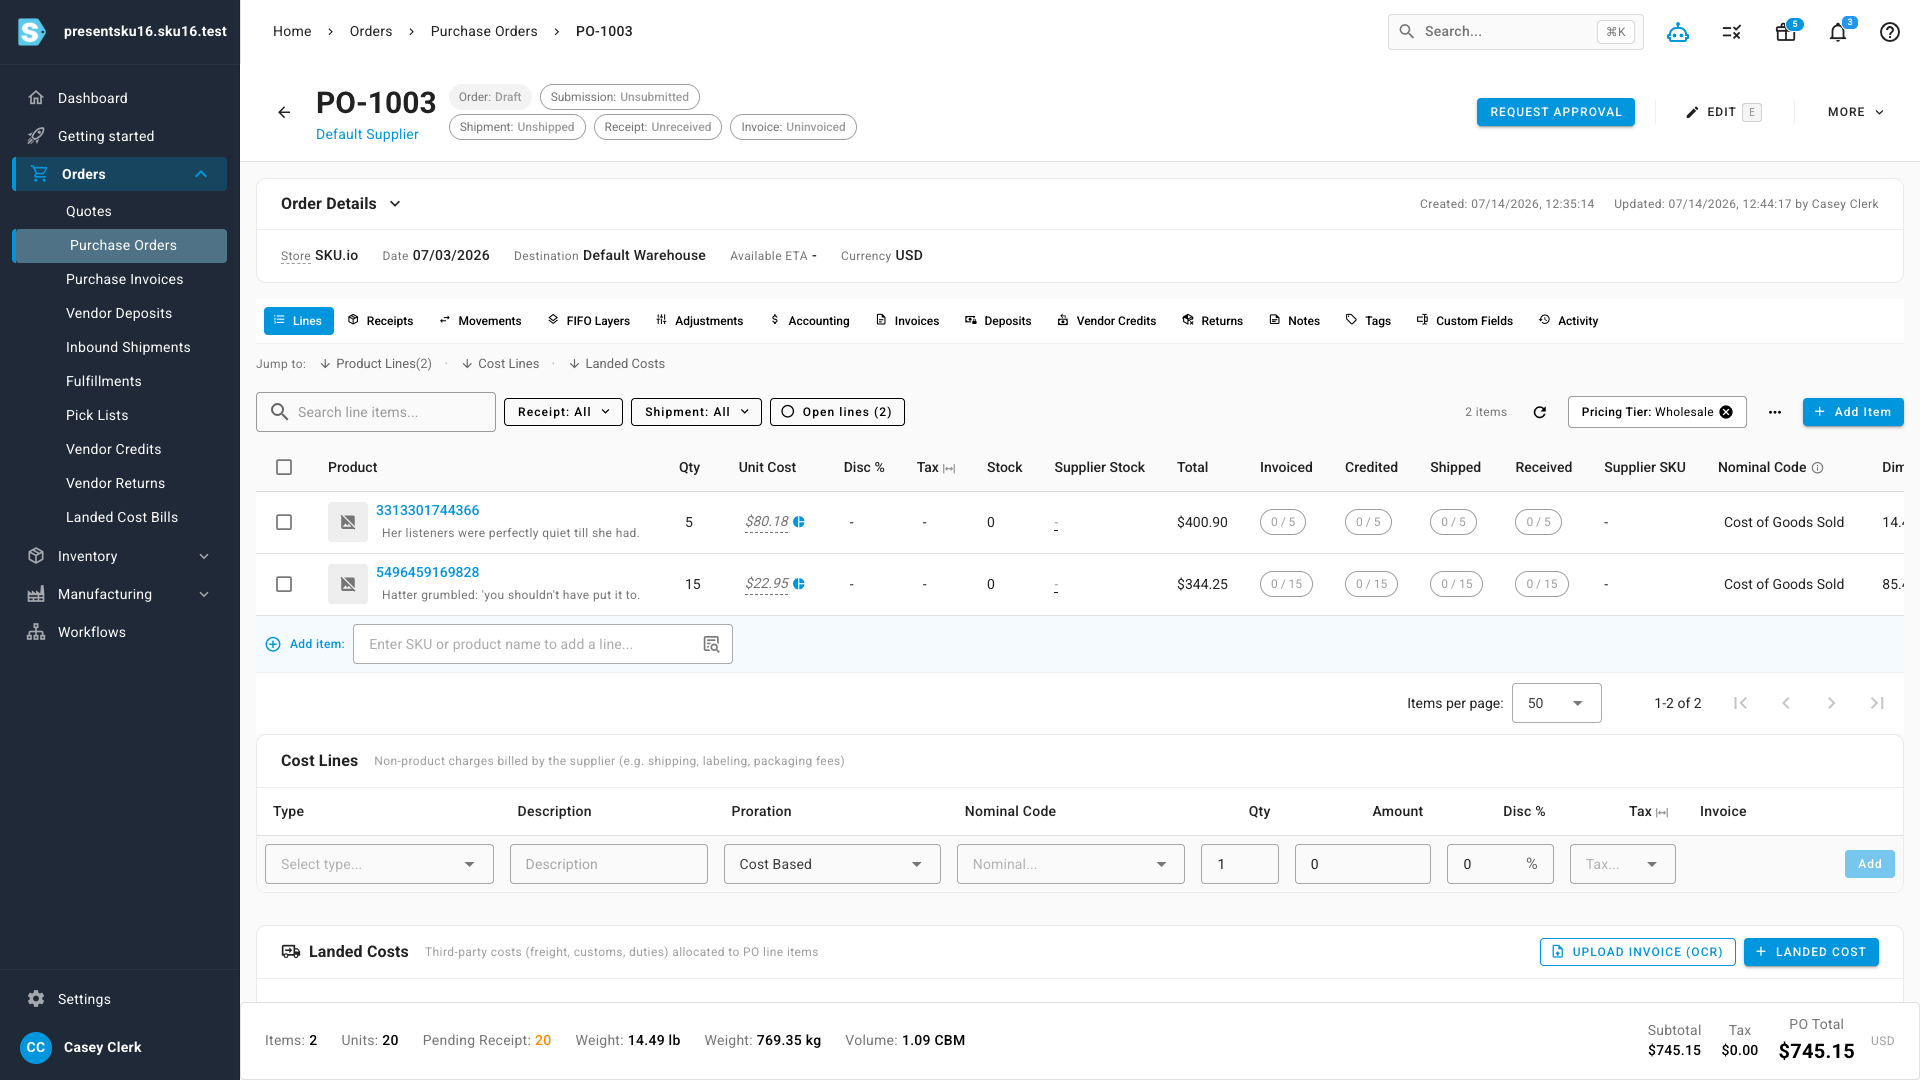The image size is (1920, 1080).
Task: Go to the previous page of line items
Action: pyautogui.click(x=1786, y=703)
